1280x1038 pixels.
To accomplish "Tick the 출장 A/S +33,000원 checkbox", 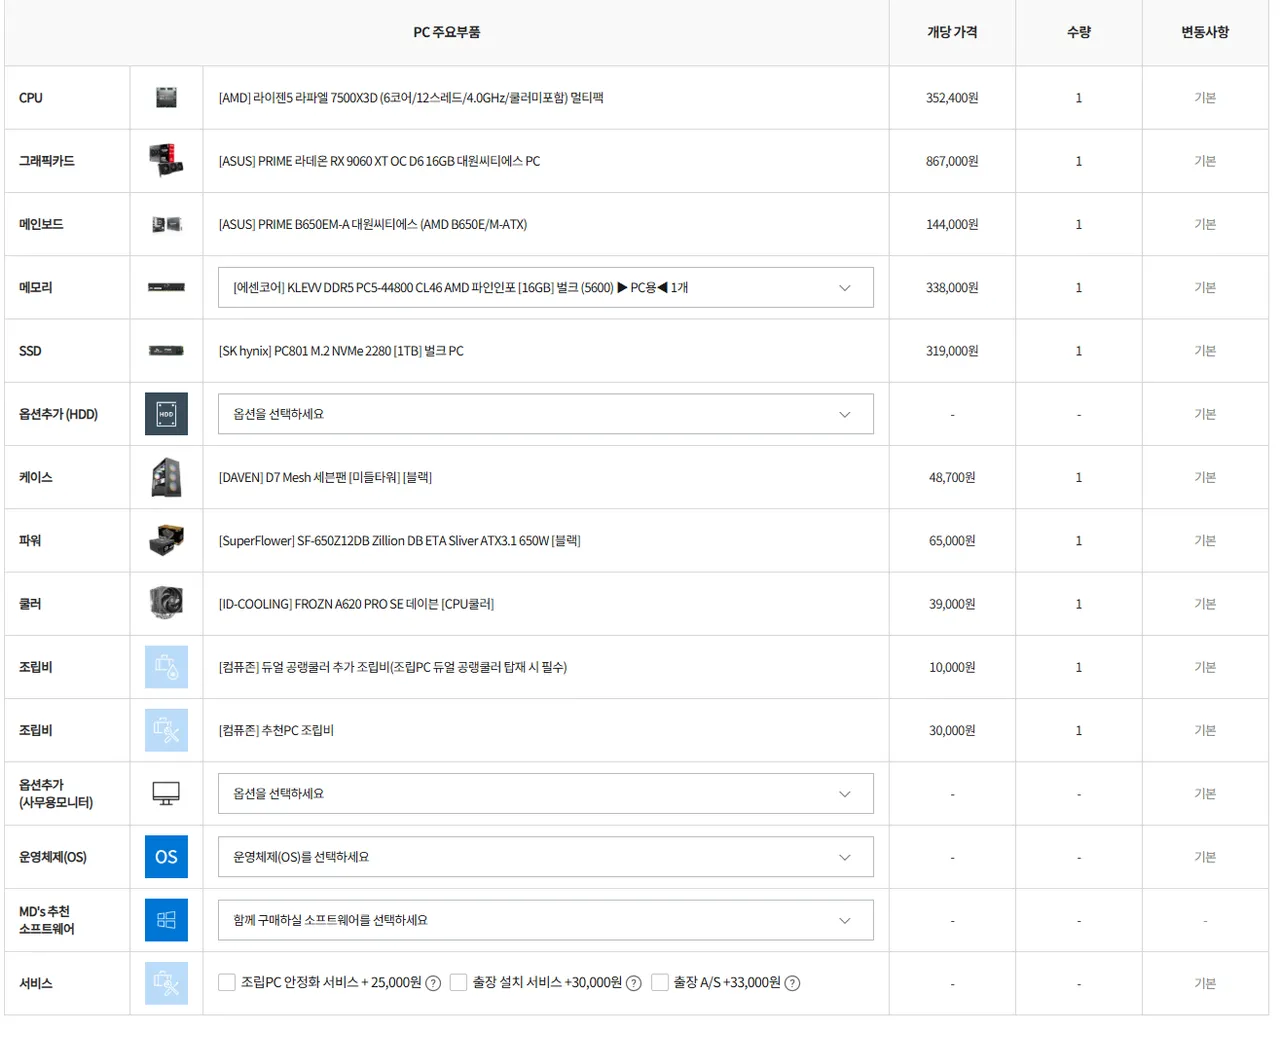I will point(660,983).
